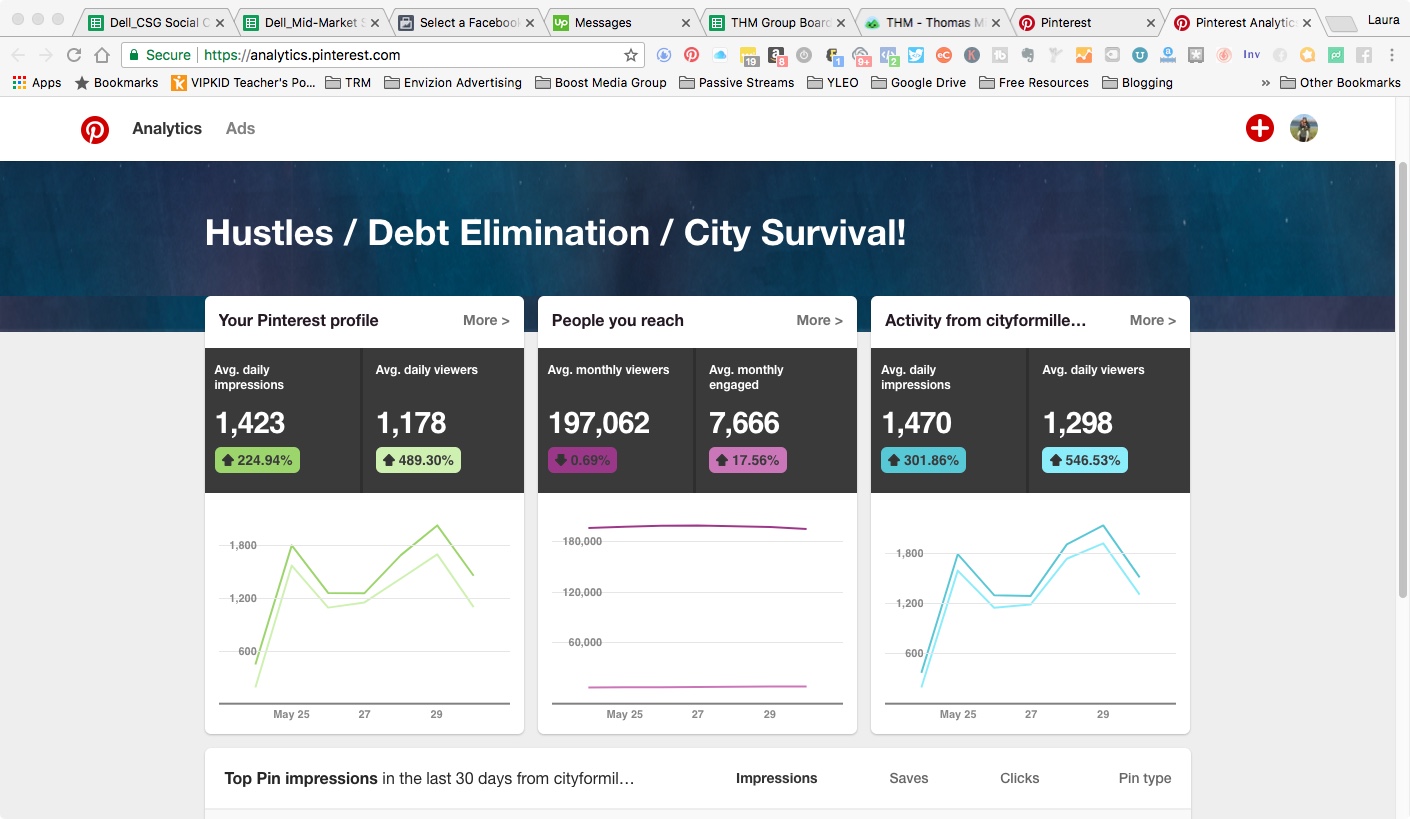Click the Pinterest save extension icon
The image size is (1410, 819).
coord(691,56)
